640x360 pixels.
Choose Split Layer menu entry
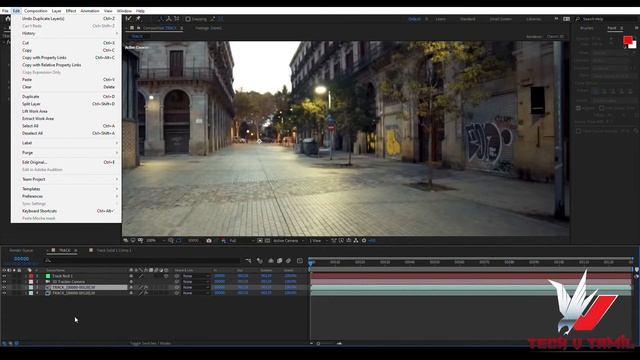point(66,104)
